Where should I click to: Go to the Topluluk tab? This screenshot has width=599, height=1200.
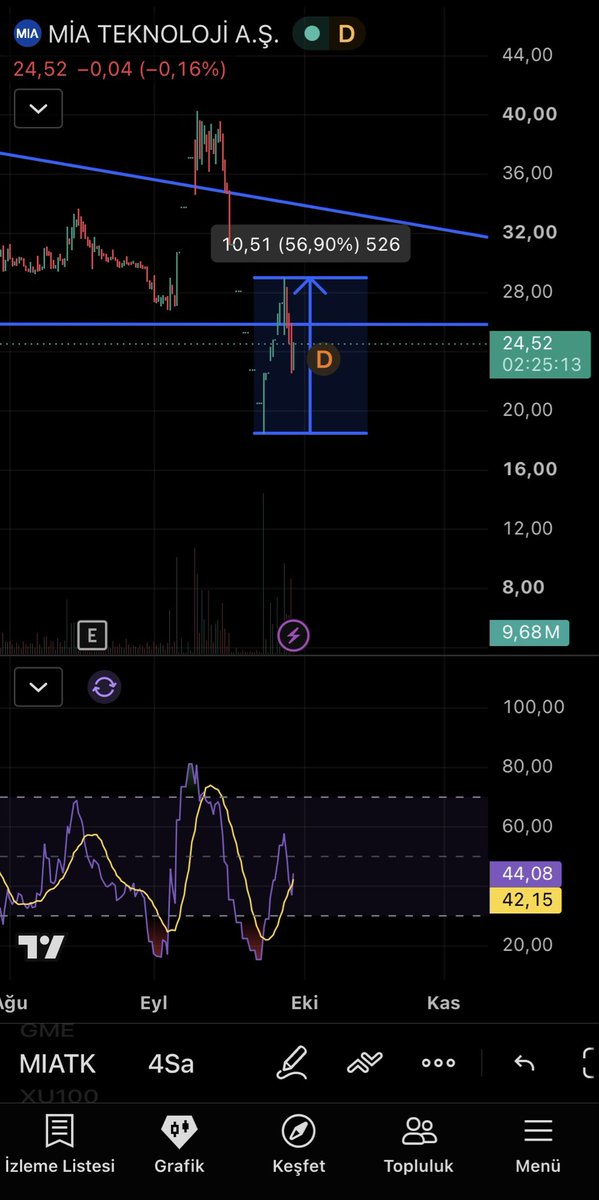tap(419, 1144)
